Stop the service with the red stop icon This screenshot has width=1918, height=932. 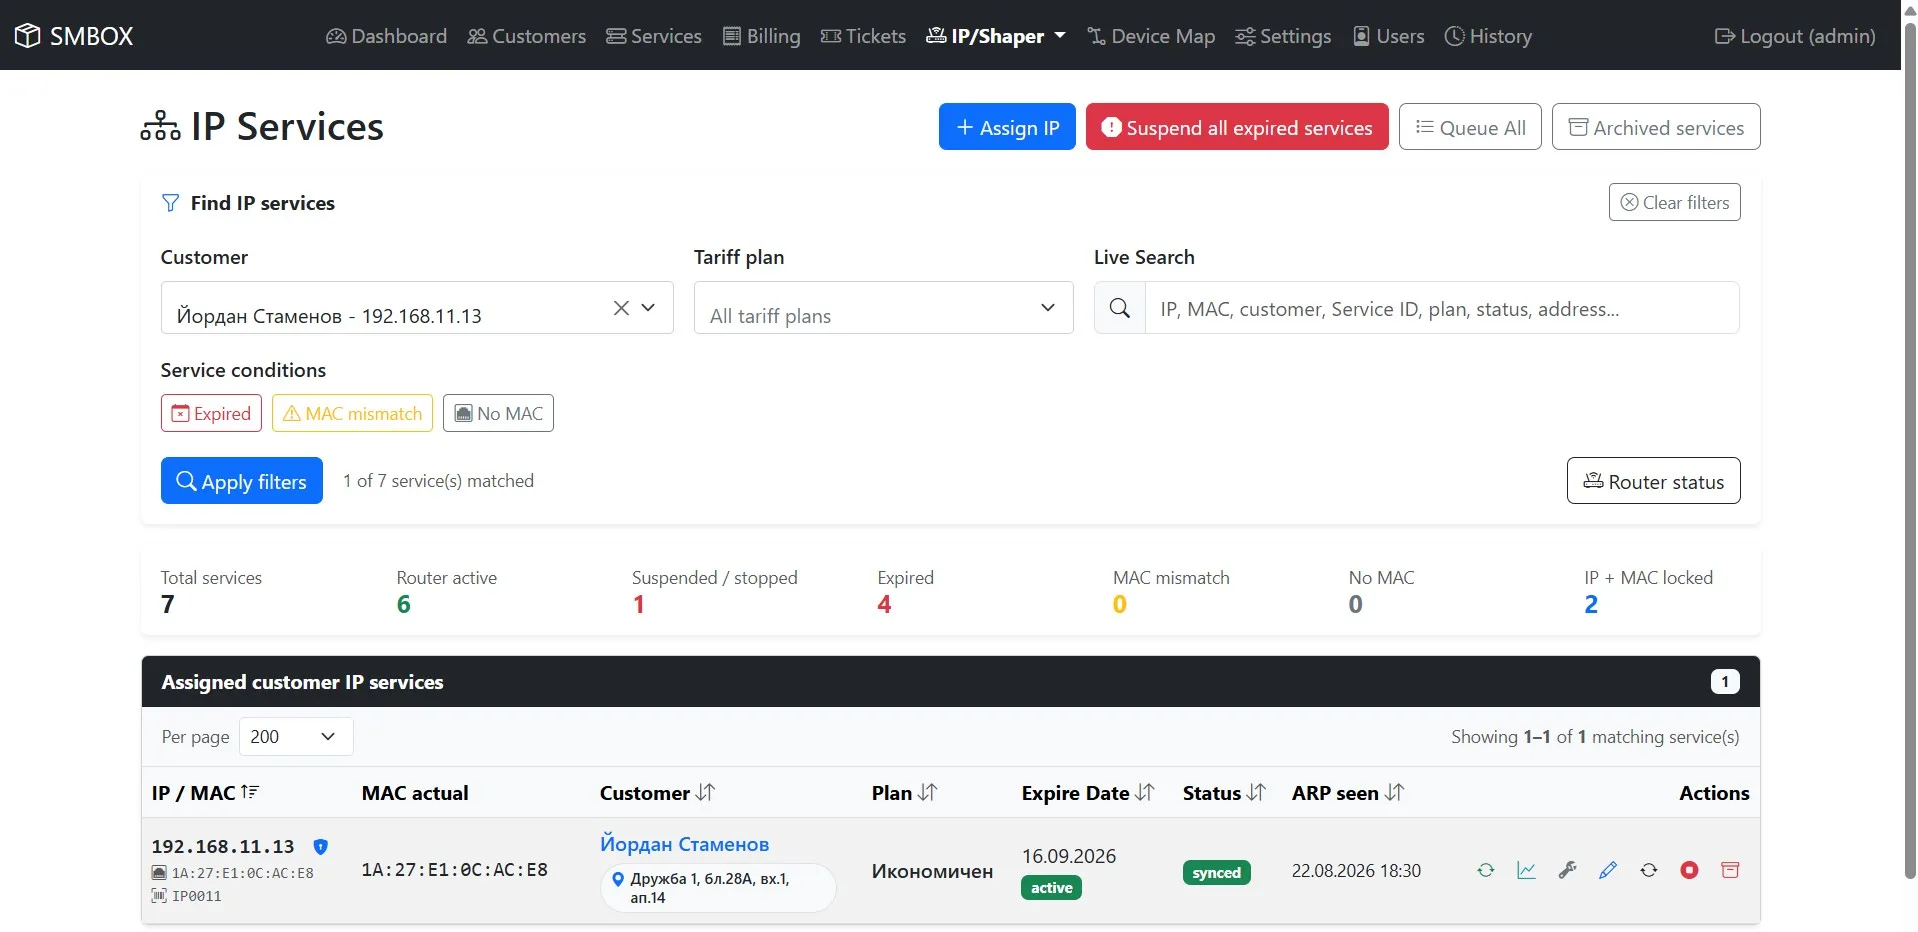[1689, 870]
